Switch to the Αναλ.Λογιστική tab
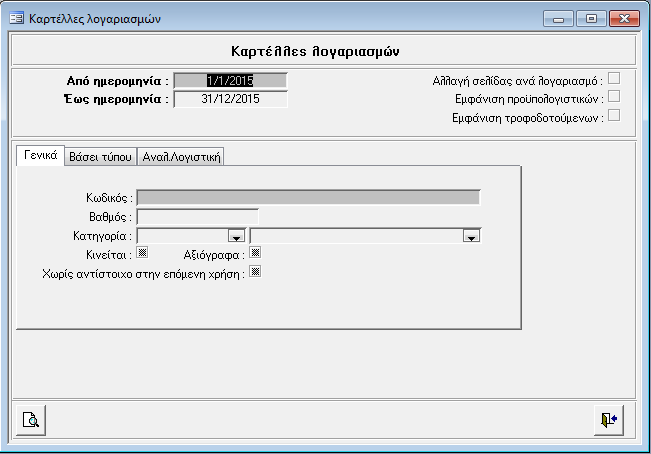 tap(181, 156)
